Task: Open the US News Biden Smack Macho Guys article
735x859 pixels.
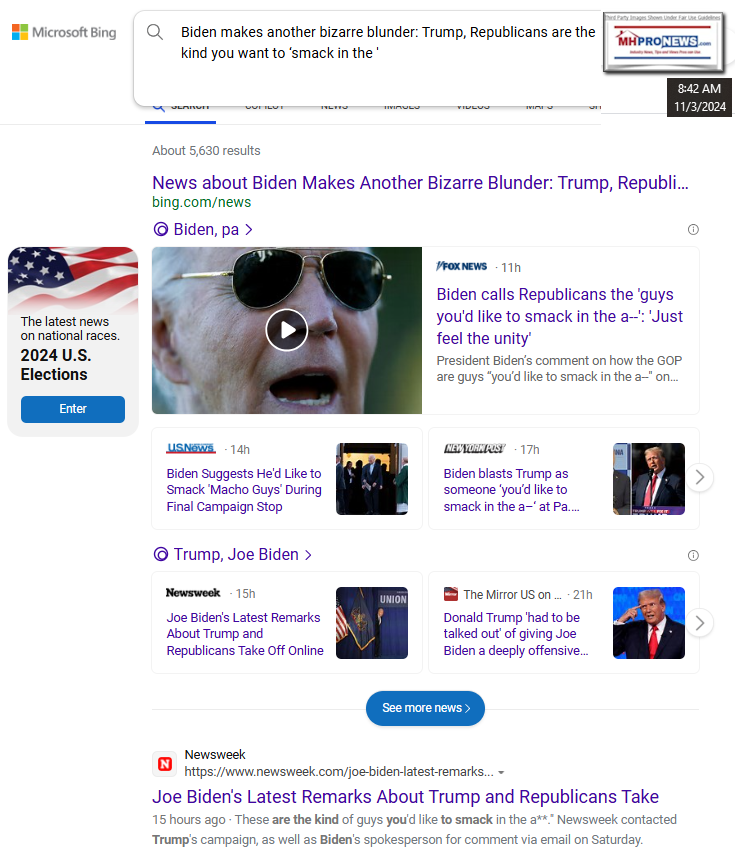Action: pos(244,490)
